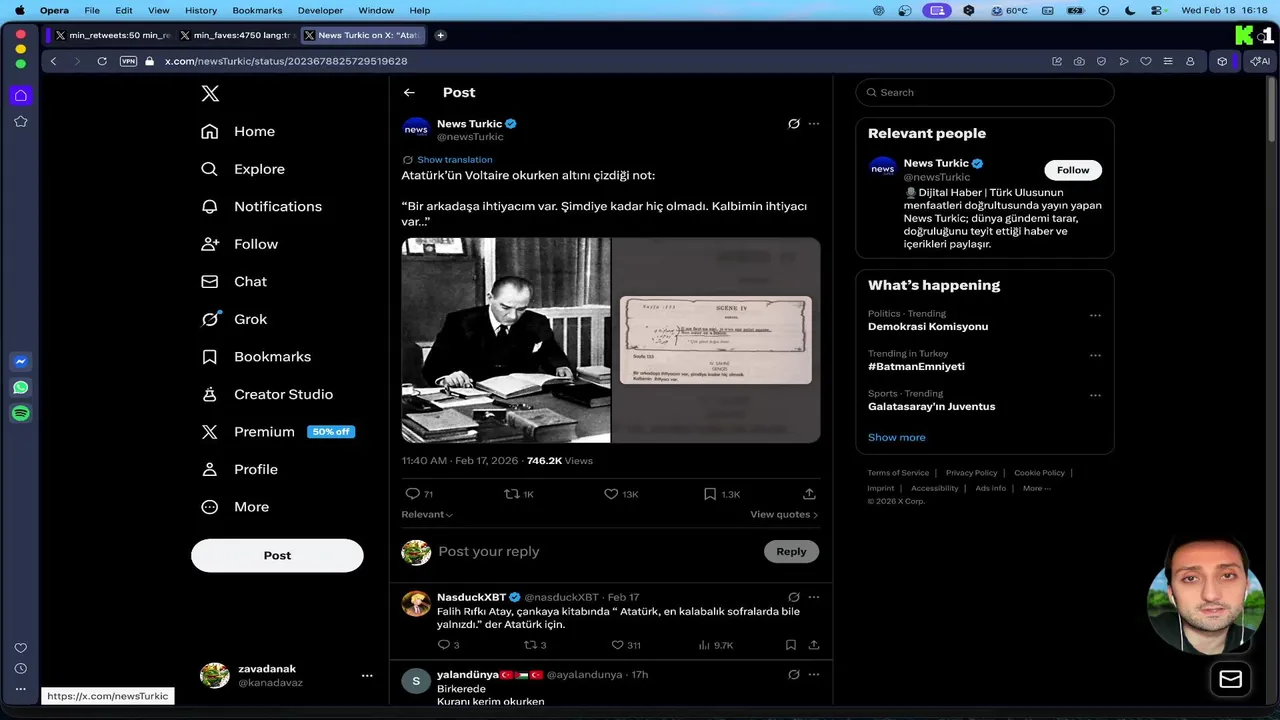This screenshot has height=720, width=1280.
Task: Open options for Demokrasi Komisyonu trend
Action: [x=1095, y=315]
